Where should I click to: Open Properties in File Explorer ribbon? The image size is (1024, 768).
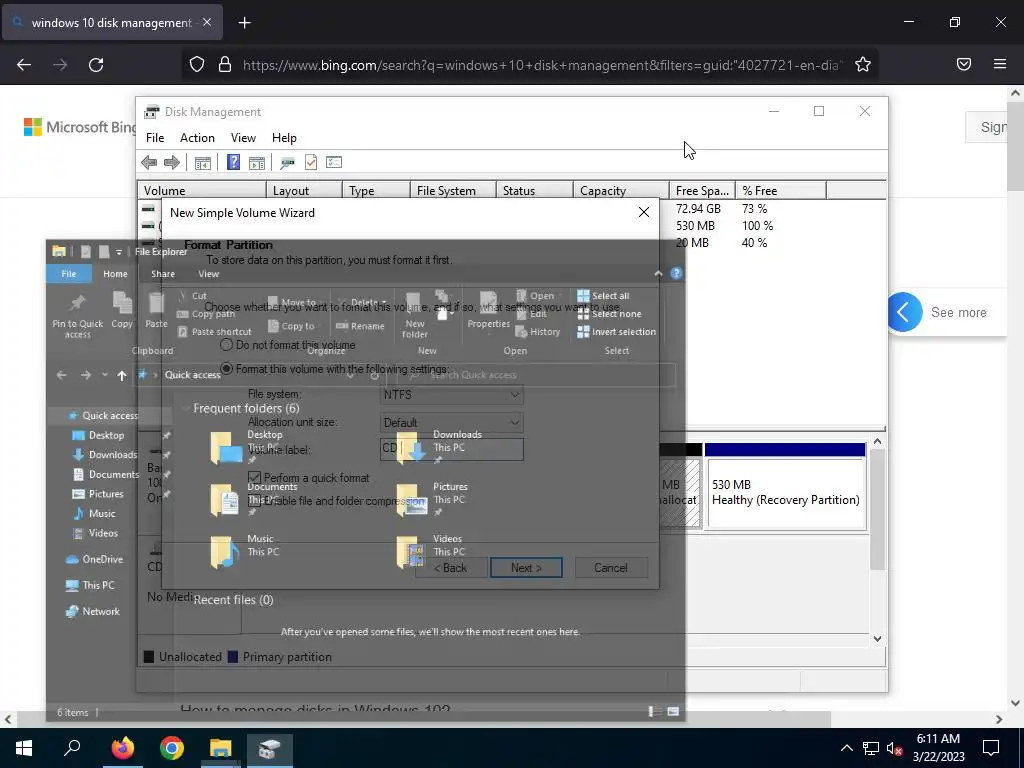click(x=488, y=310)
